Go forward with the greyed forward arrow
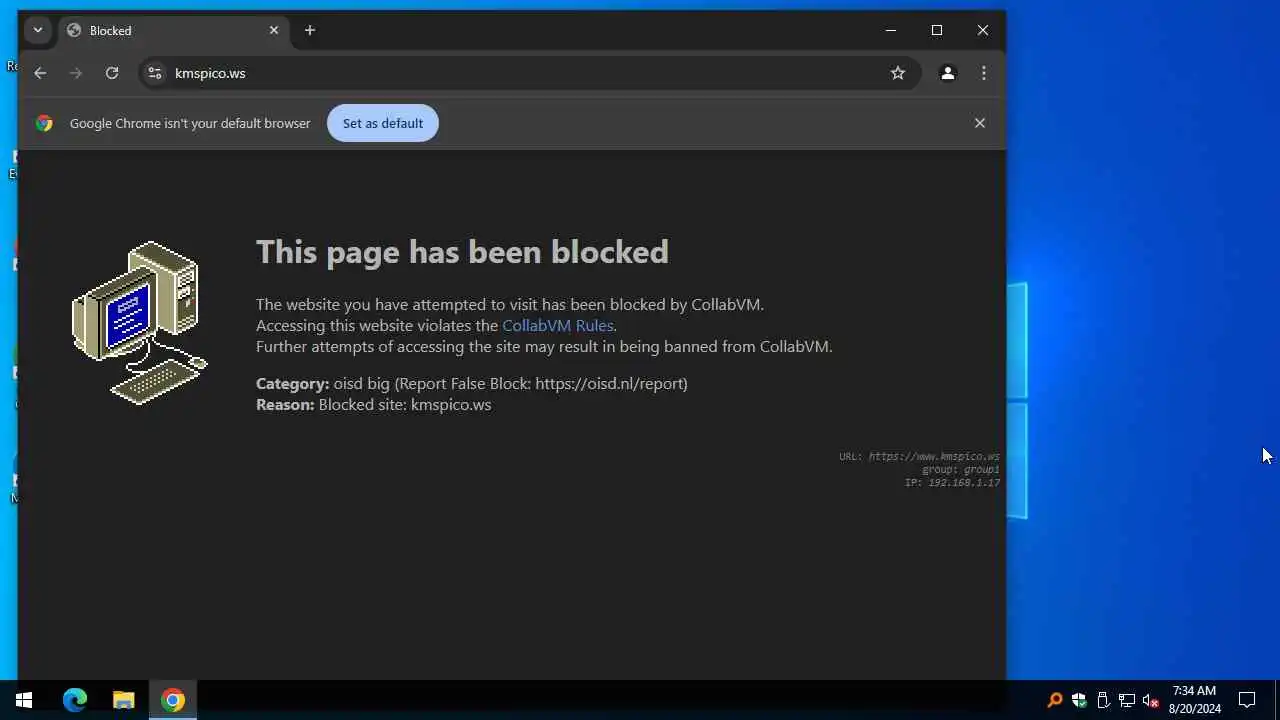The image size is (1280, 720). click(76, 73)
